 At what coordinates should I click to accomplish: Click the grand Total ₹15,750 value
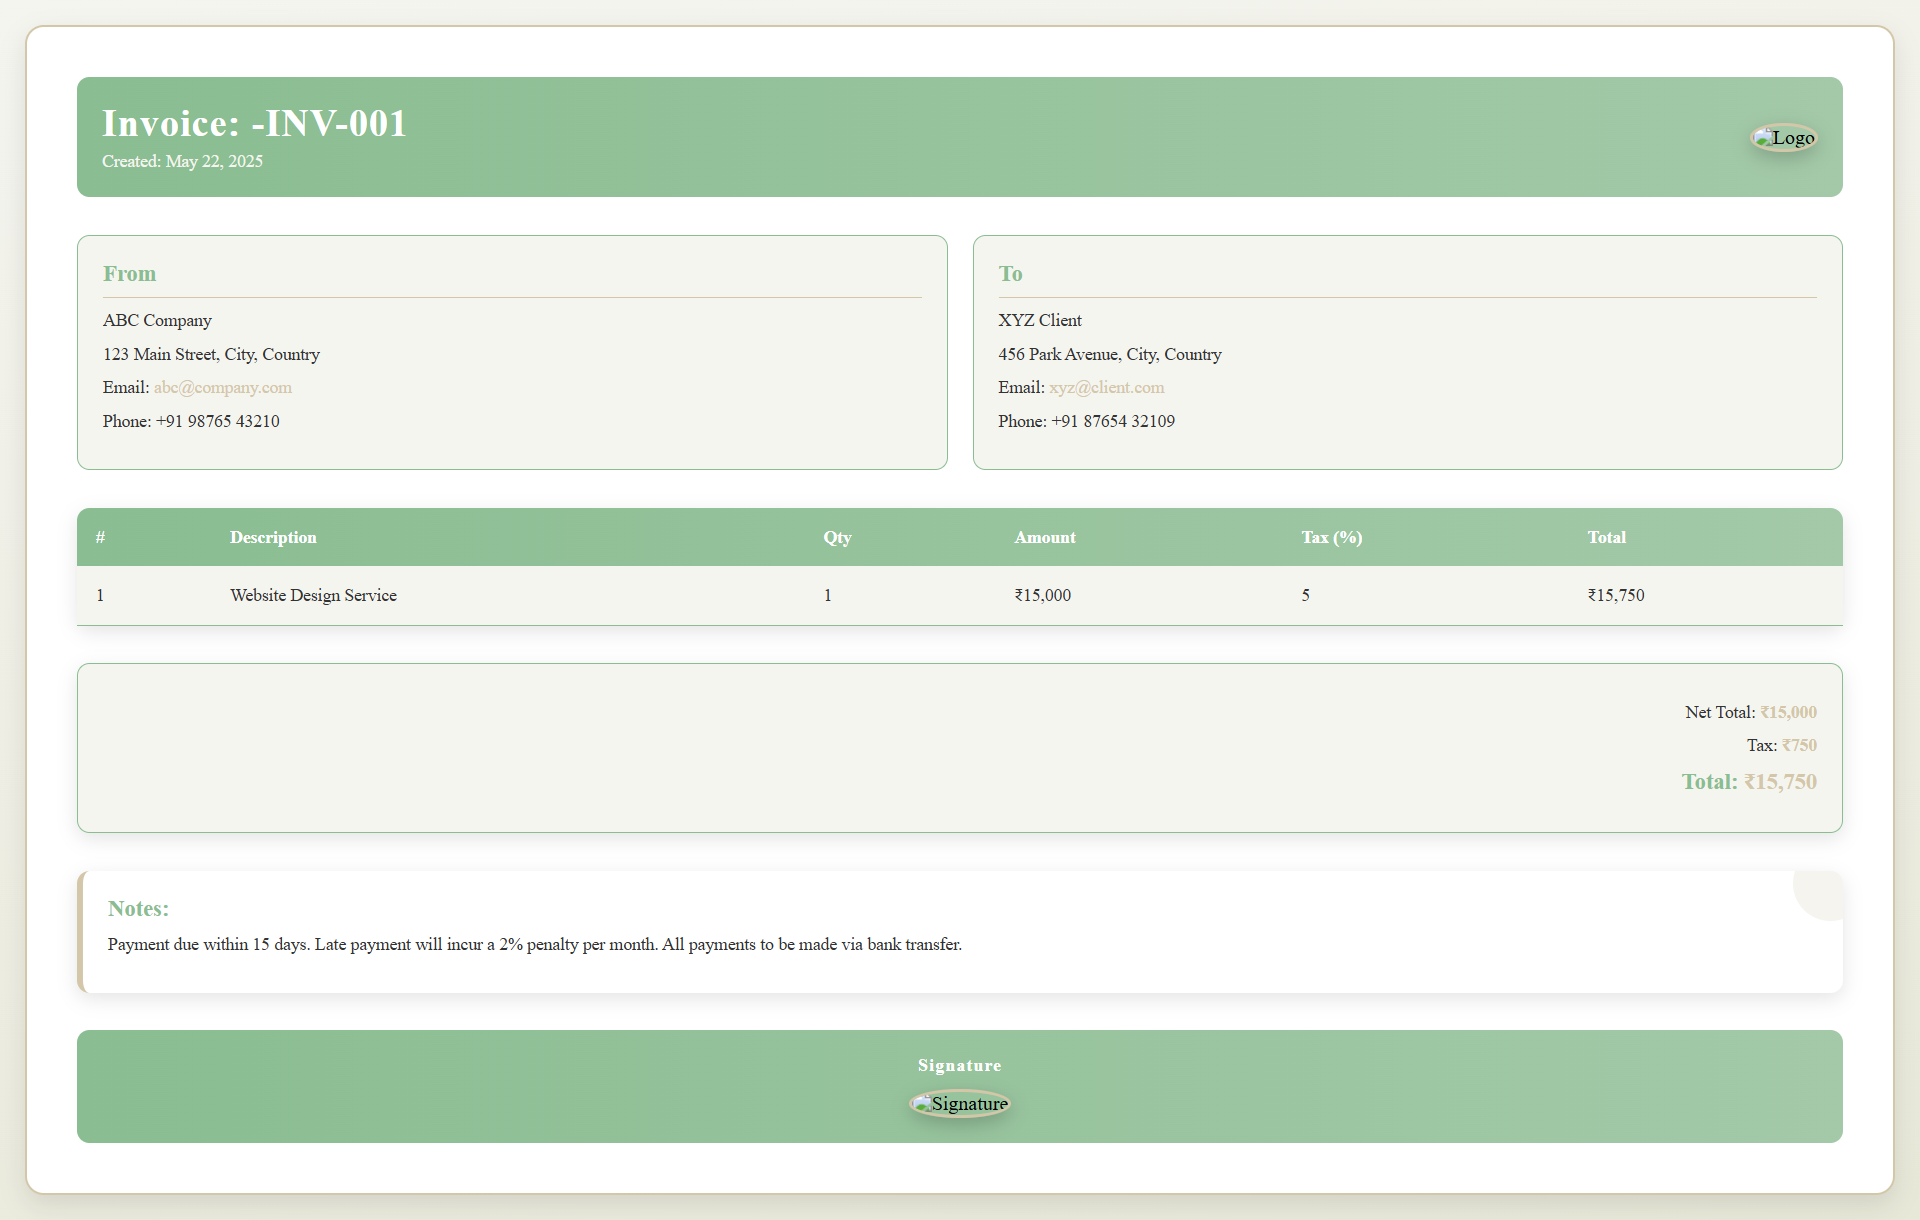click(x=1780, y=782)
